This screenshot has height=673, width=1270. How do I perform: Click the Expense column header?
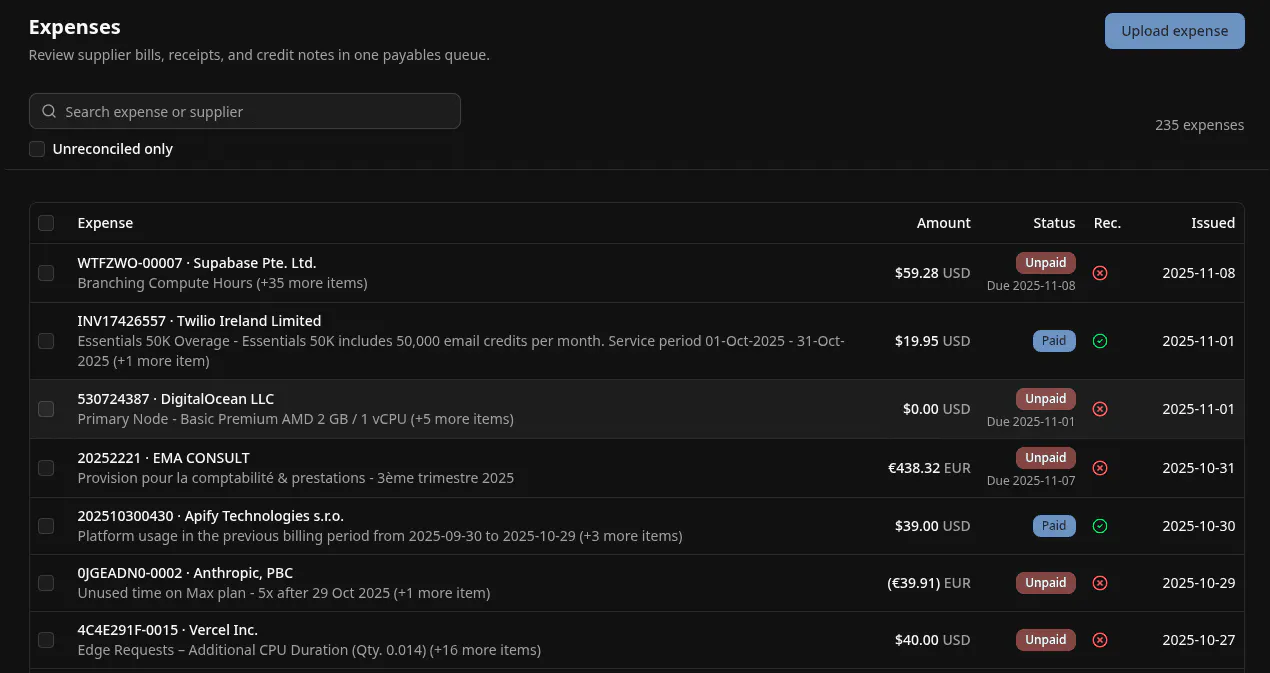[x=105, y=223]
